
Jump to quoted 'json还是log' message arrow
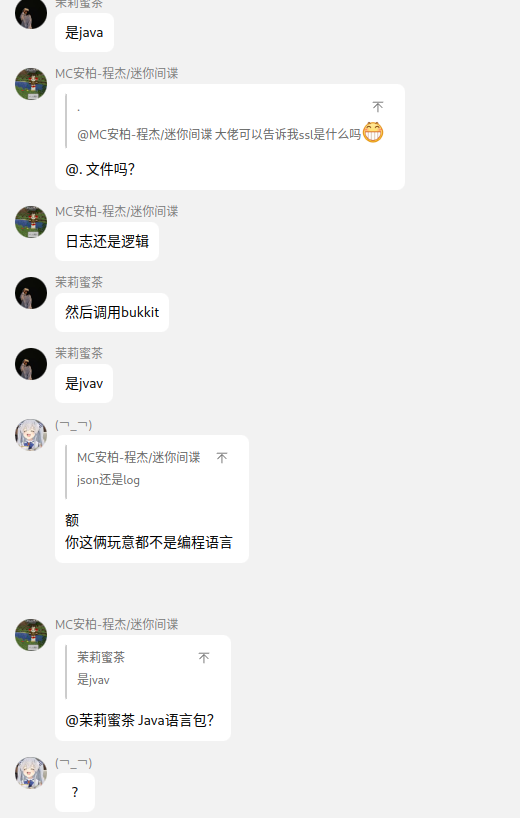222,458
